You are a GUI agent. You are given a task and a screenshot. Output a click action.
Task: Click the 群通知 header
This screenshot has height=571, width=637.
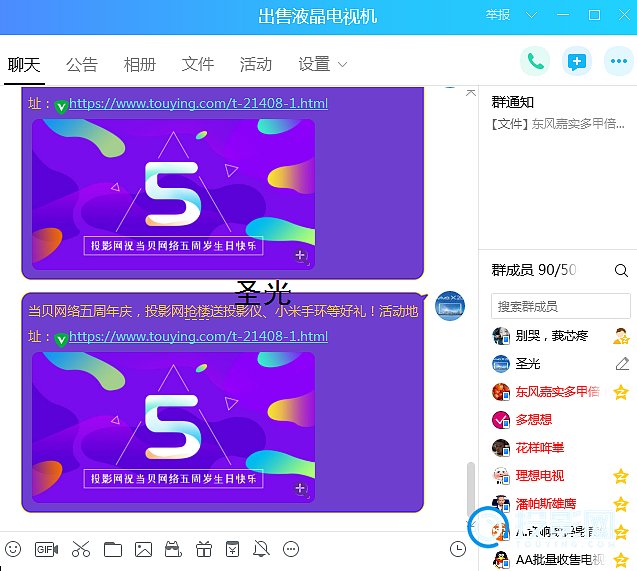coord(513,102)
